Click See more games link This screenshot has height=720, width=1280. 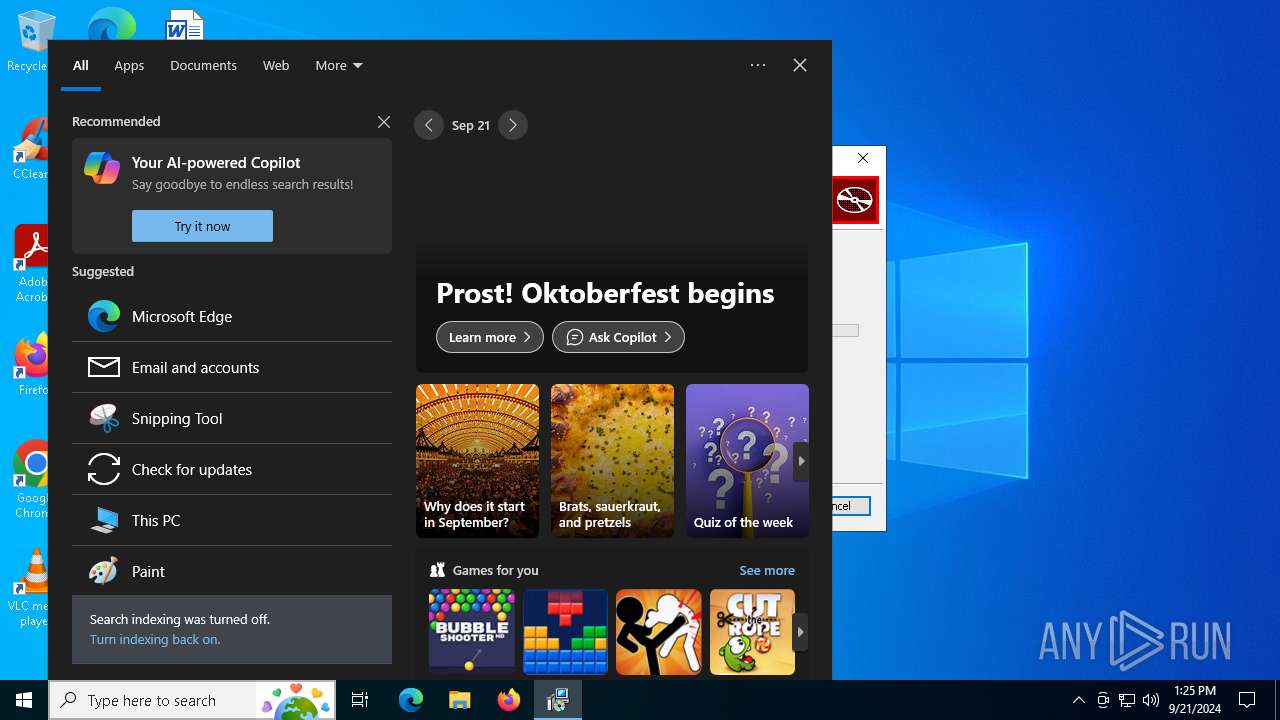click(767, 570)
